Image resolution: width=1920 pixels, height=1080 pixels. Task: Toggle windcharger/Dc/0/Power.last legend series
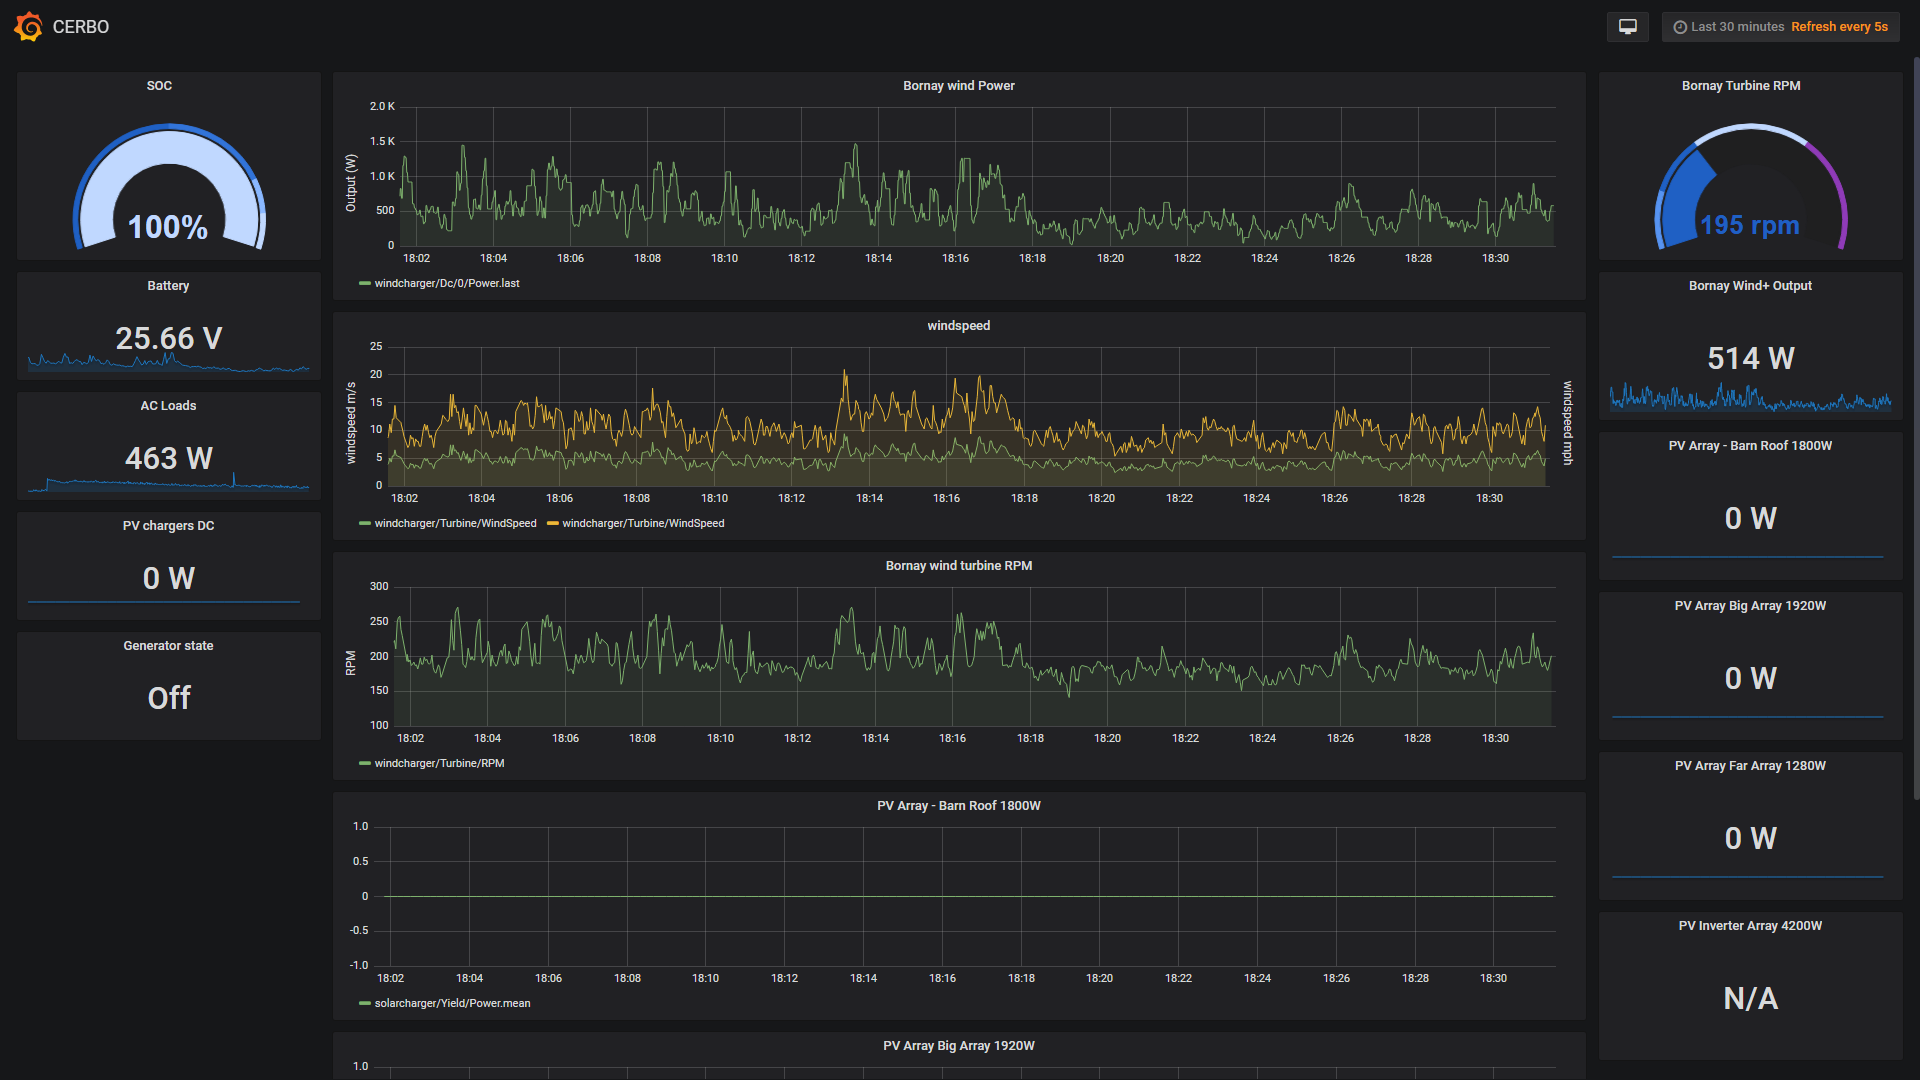click(447, 284)
